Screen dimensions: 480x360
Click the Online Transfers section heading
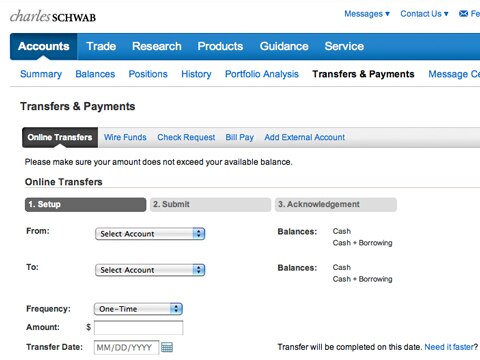[64, 182]
